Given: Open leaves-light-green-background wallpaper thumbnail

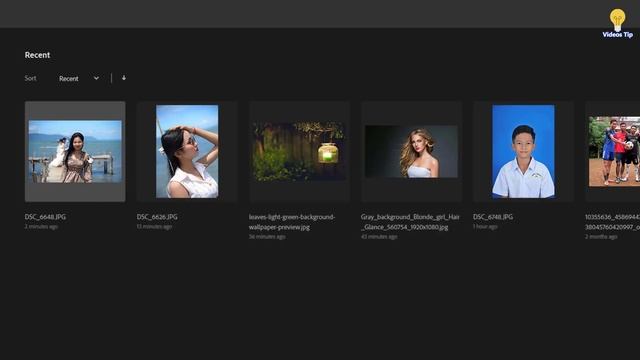Looking at the screenshot, I should (299, 151).
